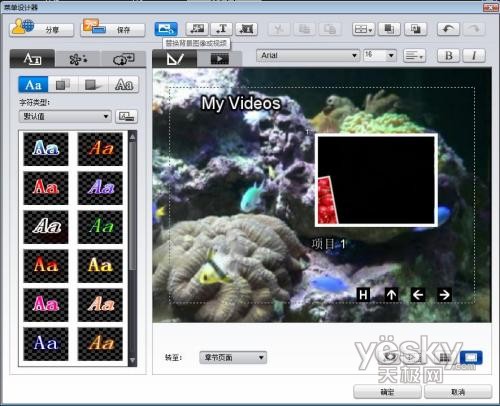Image resolution: width=500 pixels, height=406 pixels.
Task: Toggle bold B text formatting
Action: tap(449, 55)
